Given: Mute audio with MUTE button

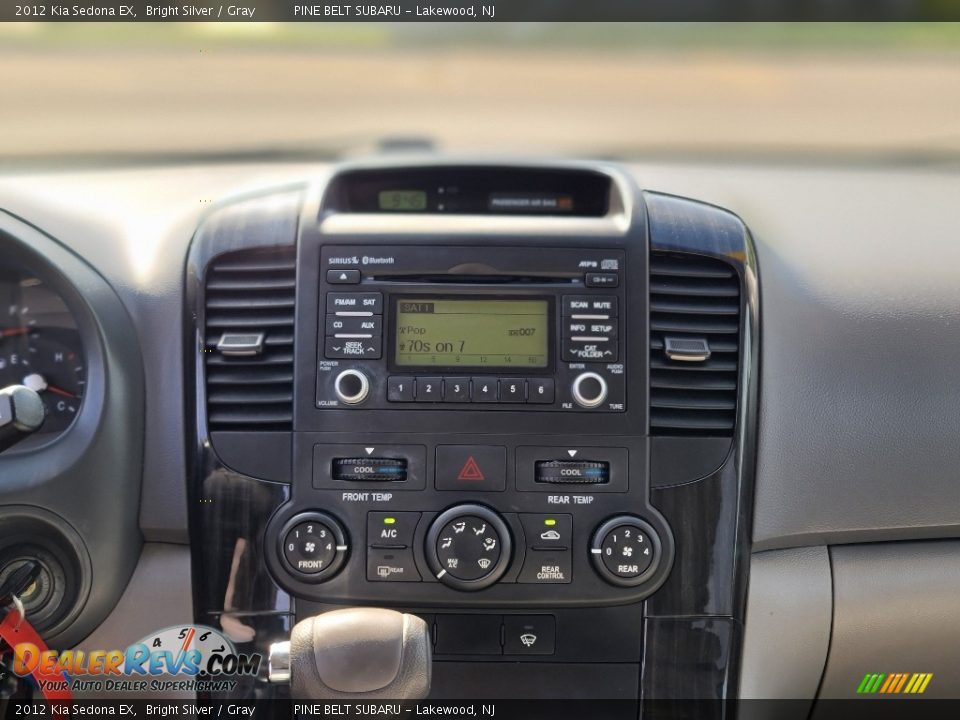Looking at the screenshot, I should tap(602, 305).
